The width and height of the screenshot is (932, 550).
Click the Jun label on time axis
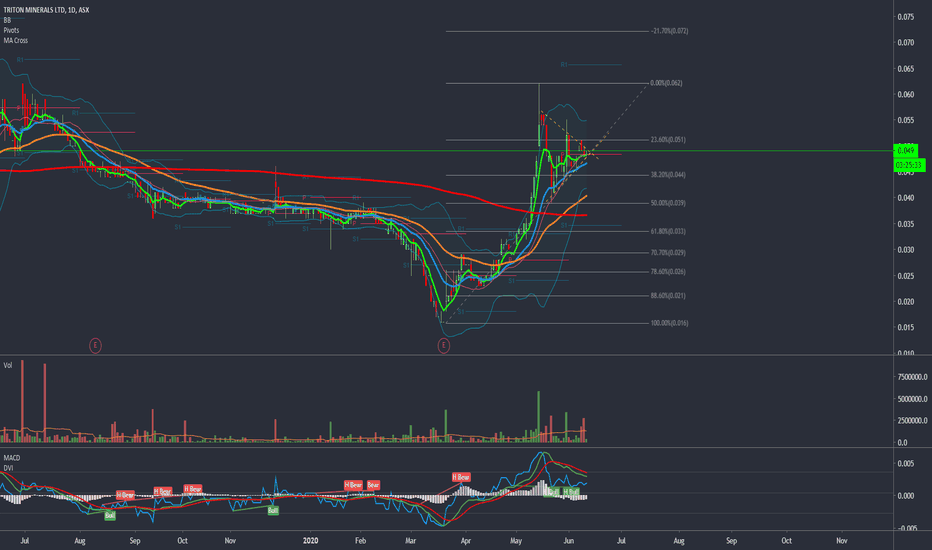[569, 540]
